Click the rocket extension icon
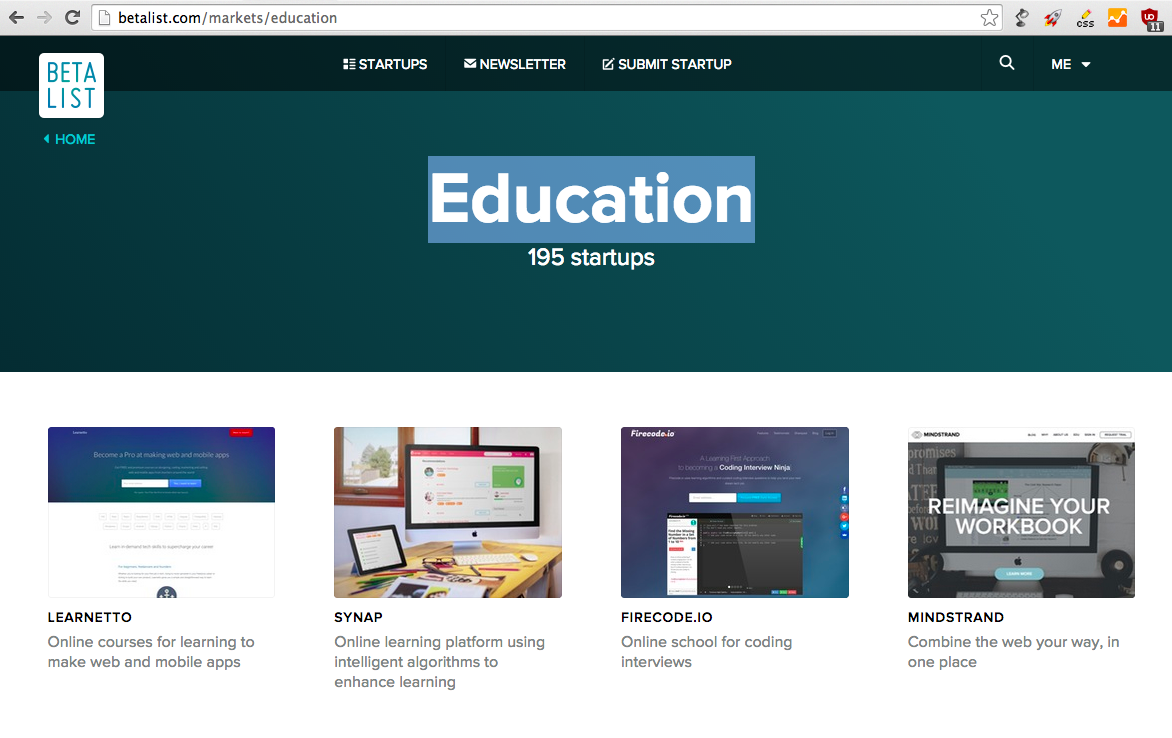The image size is (1172, 738). tap(1052, 18)
